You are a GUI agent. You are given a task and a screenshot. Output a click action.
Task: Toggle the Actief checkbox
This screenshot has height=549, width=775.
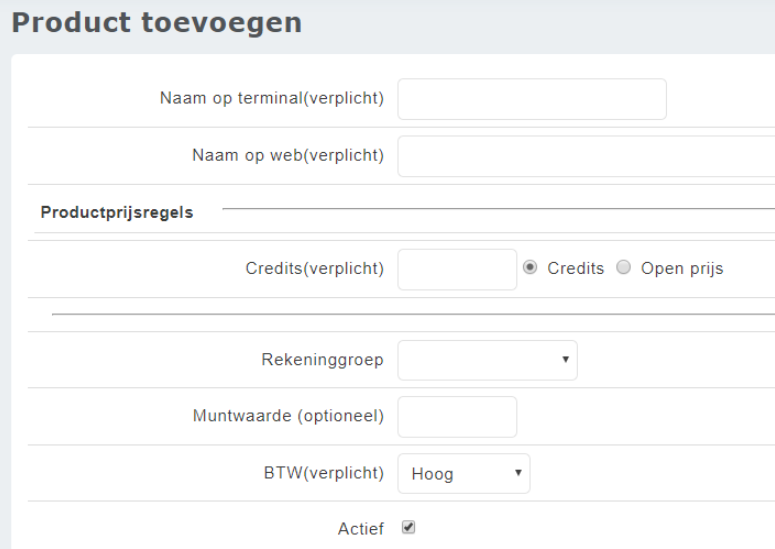point(408,528)
